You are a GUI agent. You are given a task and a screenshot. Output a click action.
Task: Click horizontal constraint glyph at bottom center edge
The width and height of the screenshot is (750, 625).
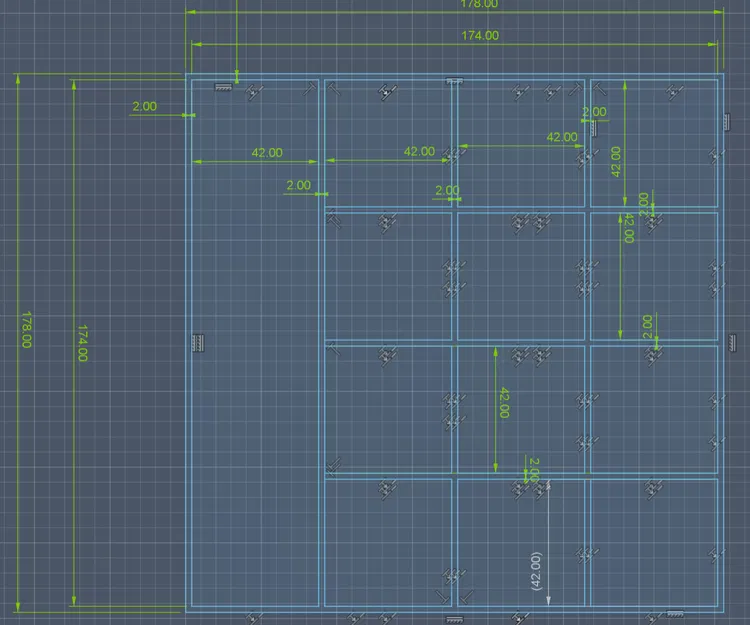454,620
